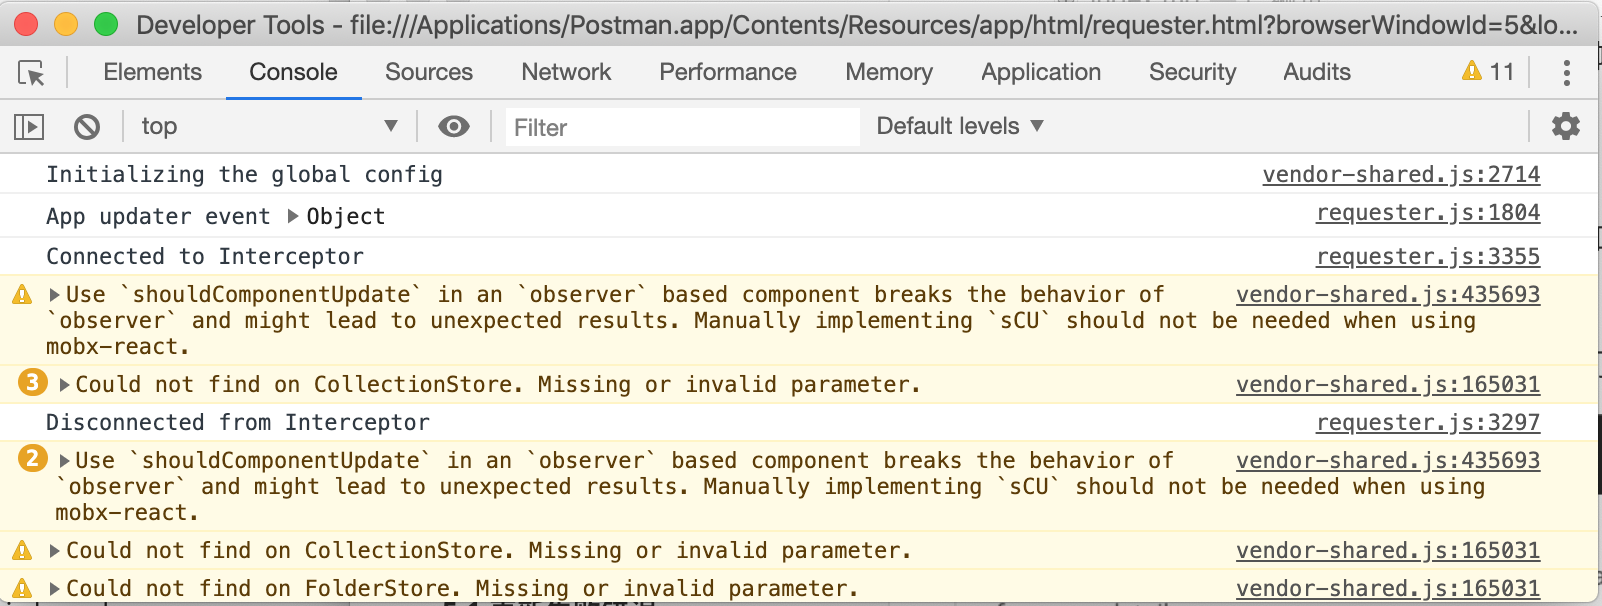Click the 2 repeat-count badge on shouldComponentUpdate warning
The image size is (1602, 606).
tap(32, 458)
